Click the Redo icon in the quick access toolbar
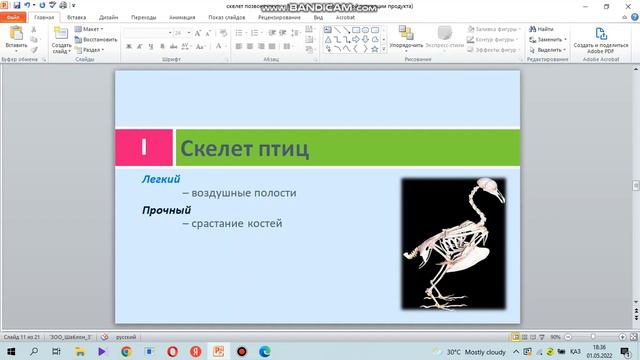This screenshot has height=360, width=640. coord(42,5)
